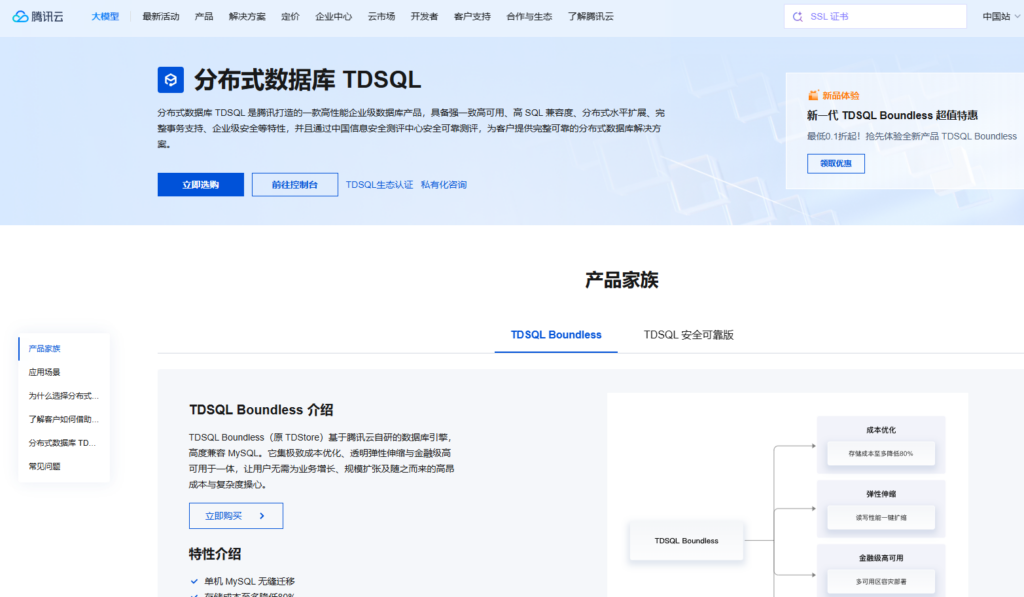This screenshot has height=597, width=1024.
Task: Click the 前往控制台 button
Action: pos(295,185)
